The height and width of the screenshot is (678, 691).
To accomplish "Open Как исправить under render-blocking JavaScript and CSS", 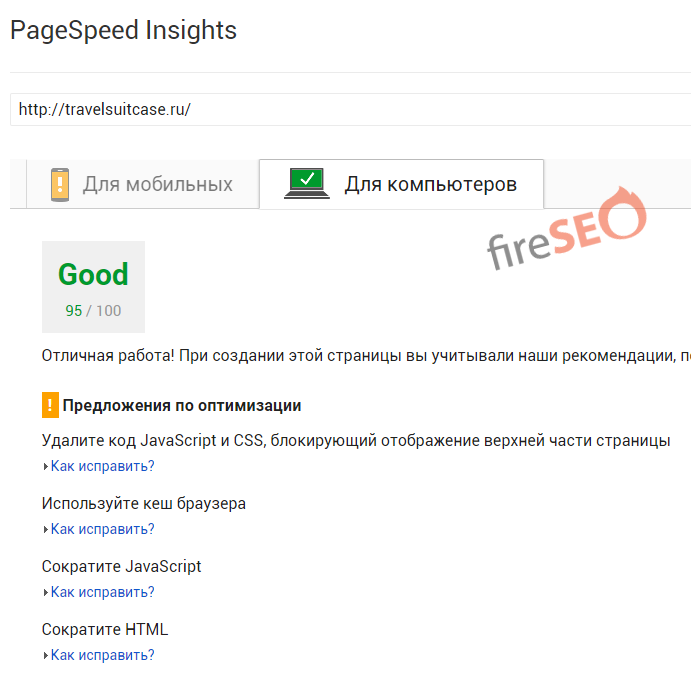I will pos(102,466).
